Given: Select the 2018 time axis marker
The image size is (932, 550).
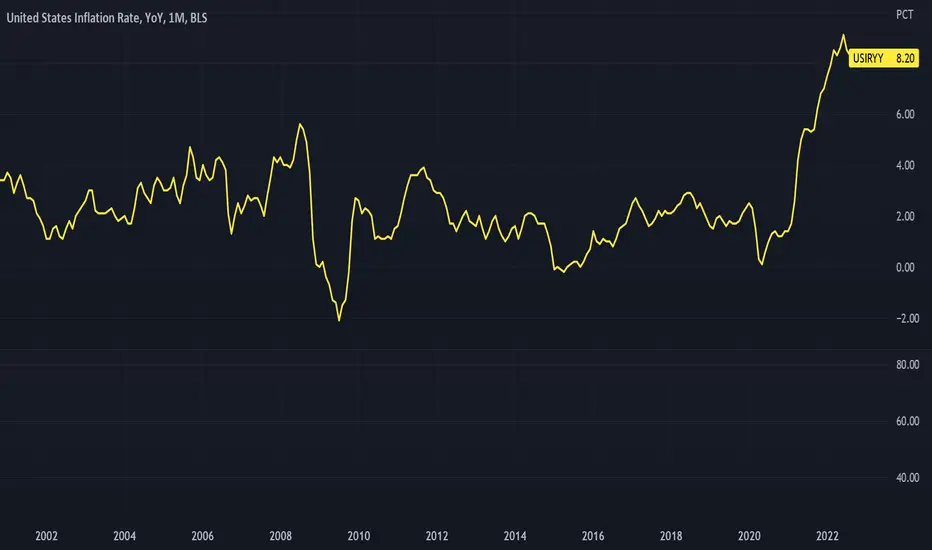Looking at the screenshot, I should pos(671,536).
